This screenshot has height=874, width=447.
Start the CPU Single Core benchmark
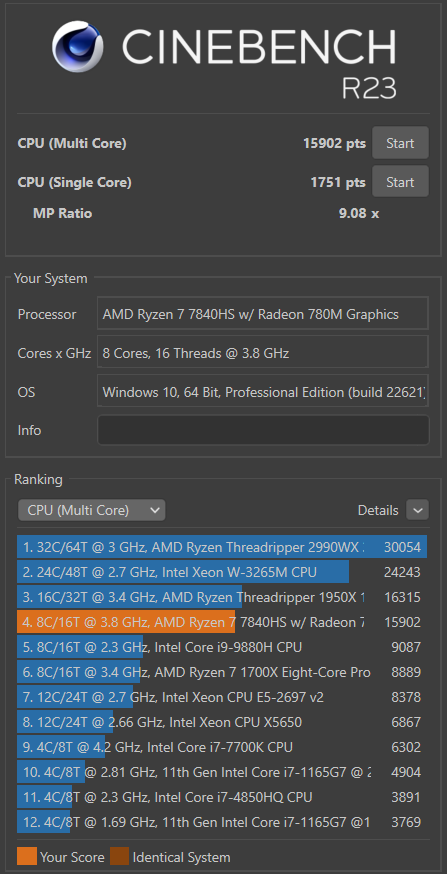click(x=400, y=182)
